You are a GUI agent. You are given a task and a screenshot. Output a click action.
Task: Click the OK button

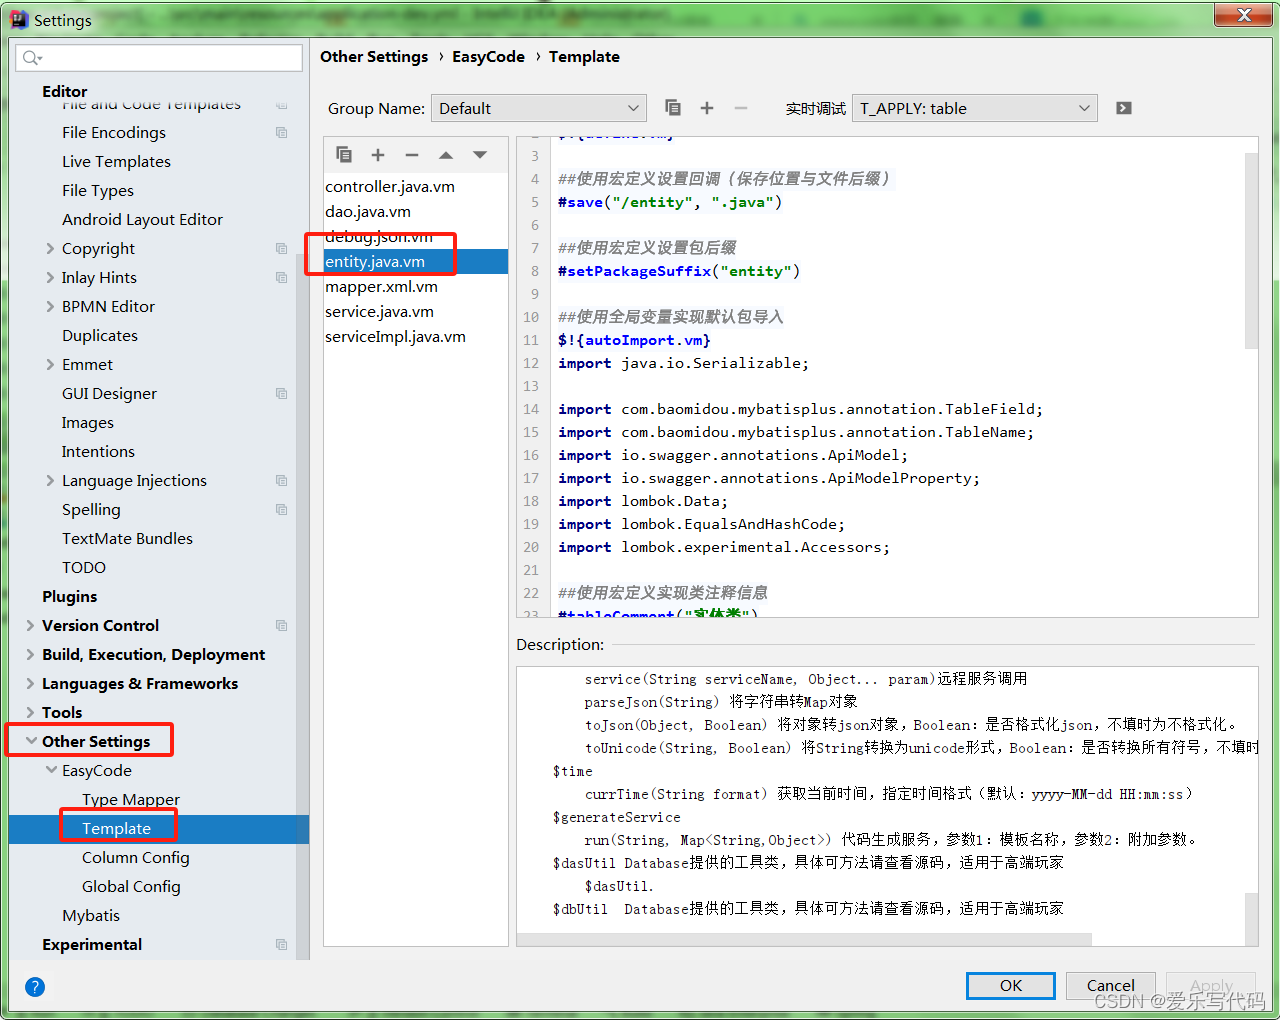1011,985
